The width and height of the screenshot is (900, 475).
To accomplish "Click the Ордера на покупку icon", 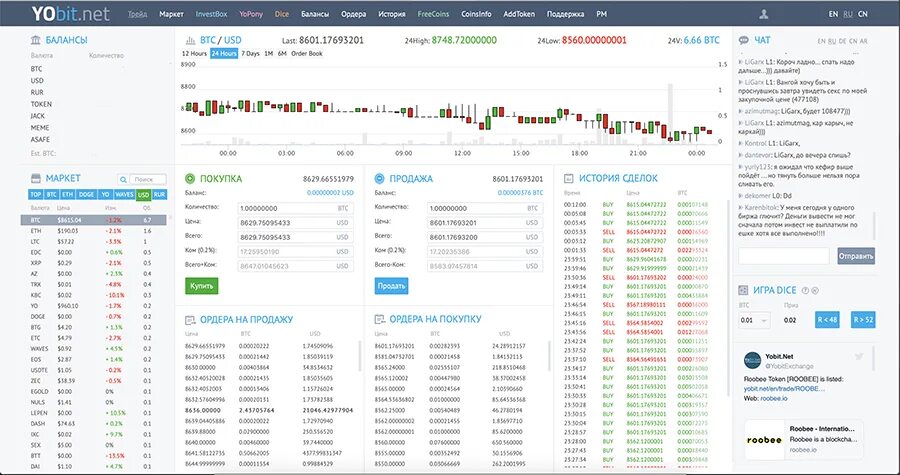I will (x=379, y=319).
